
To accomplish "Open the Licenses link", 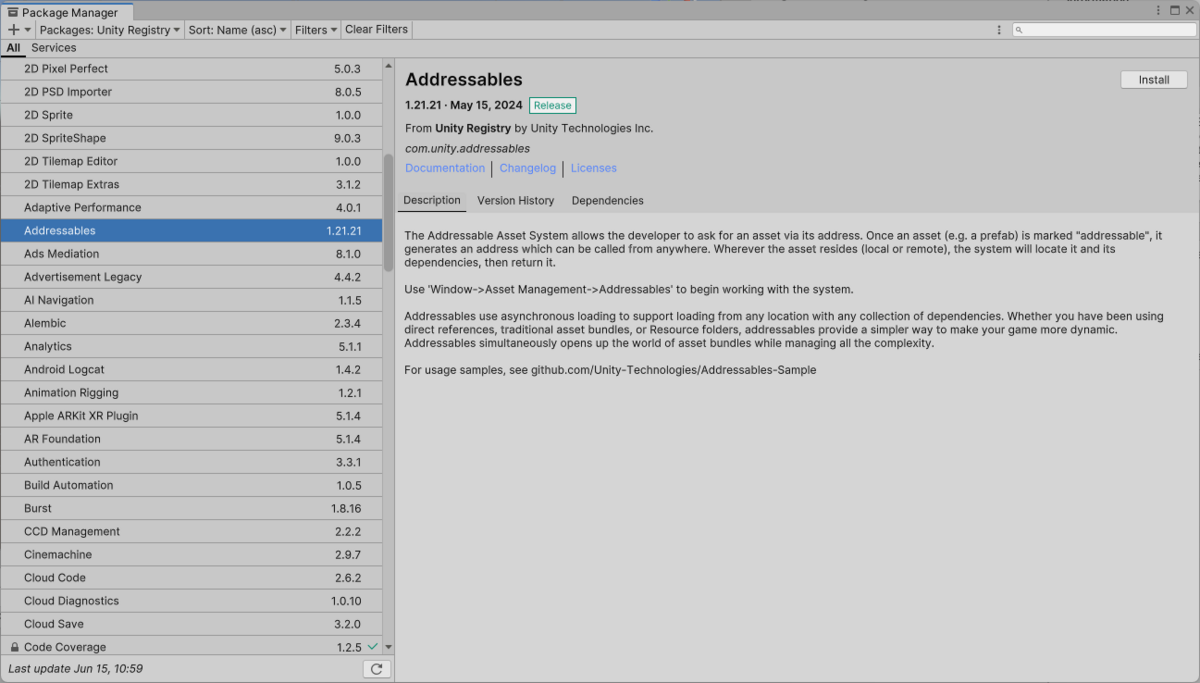I will tap(594, 168).
